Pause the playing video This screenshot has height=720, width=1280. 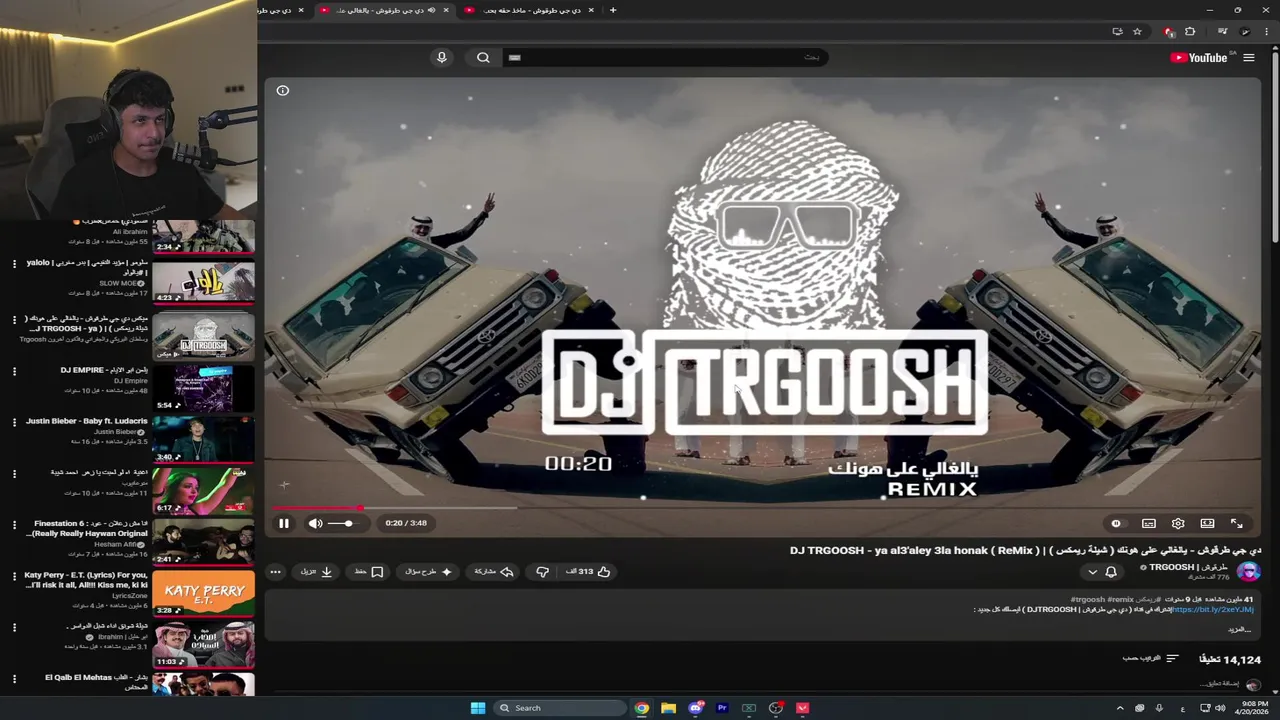pyautogui.click(x=284, y=523)
